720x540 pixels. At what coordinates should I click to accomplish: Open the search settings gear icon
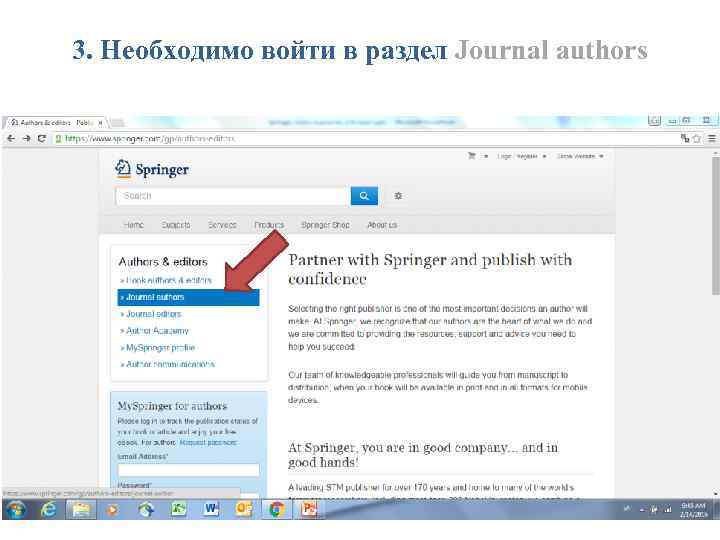pyautogui.click(x=398, y=196)
